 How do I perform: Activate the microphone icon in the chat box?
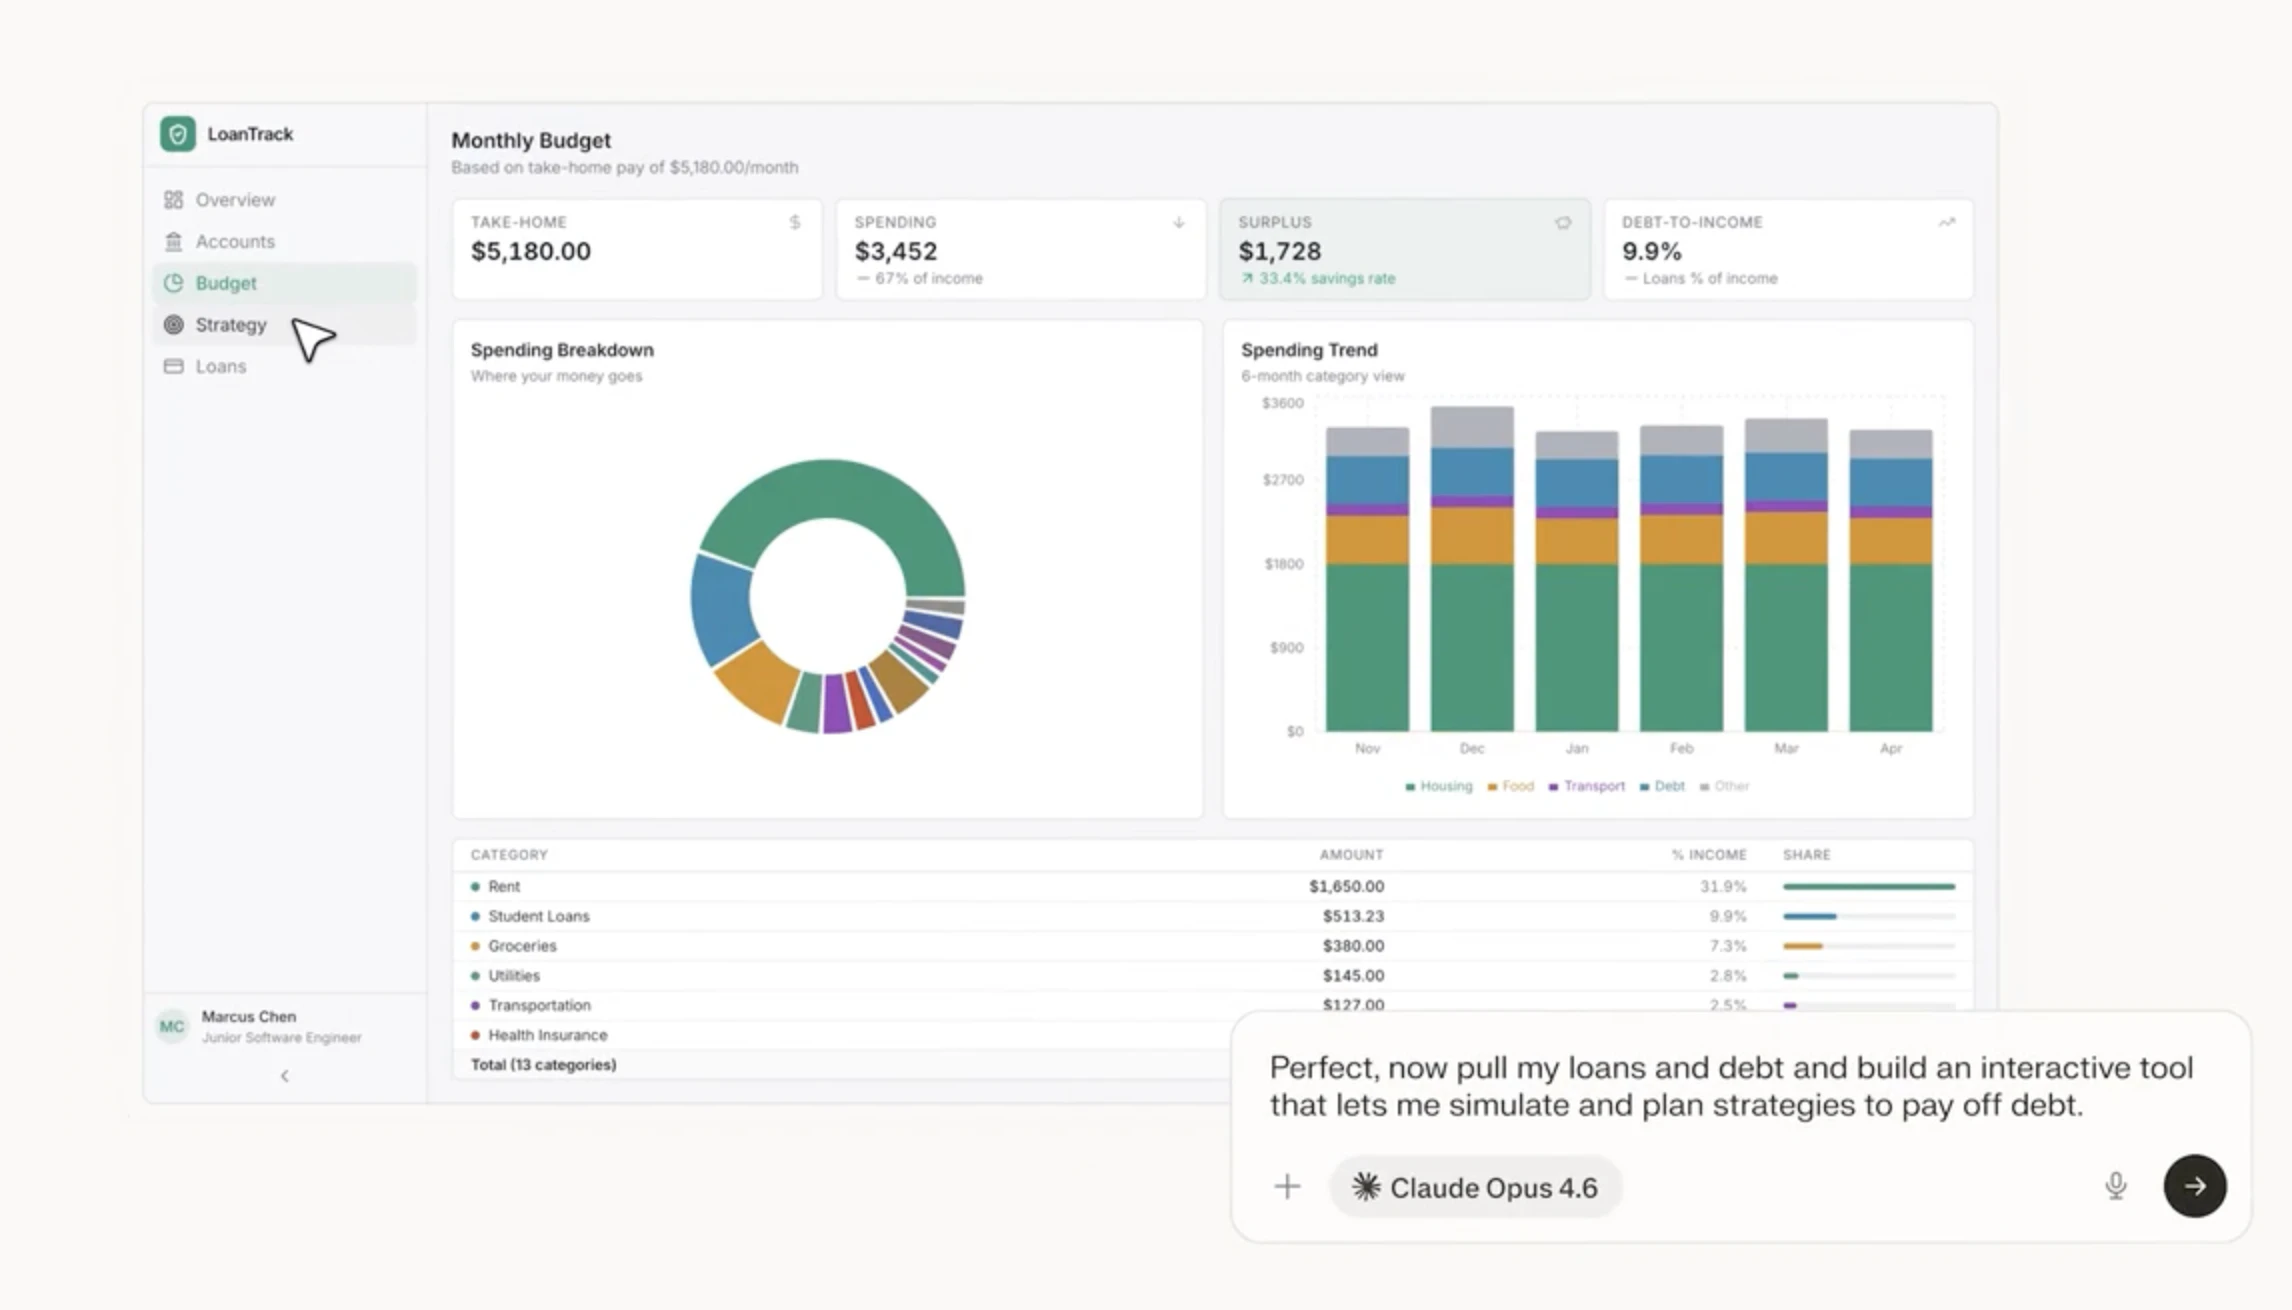coord(2116,1187)
